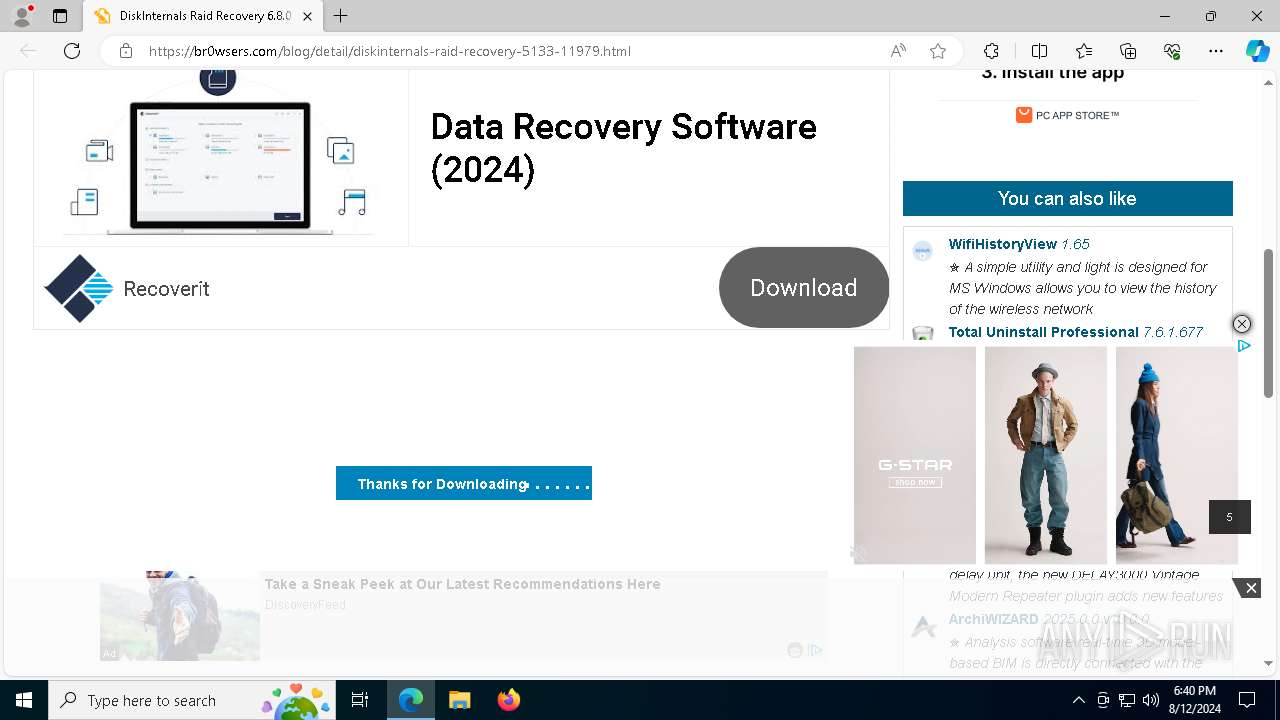Click the scrollbar down arrow

click(x=1268, y=662)
